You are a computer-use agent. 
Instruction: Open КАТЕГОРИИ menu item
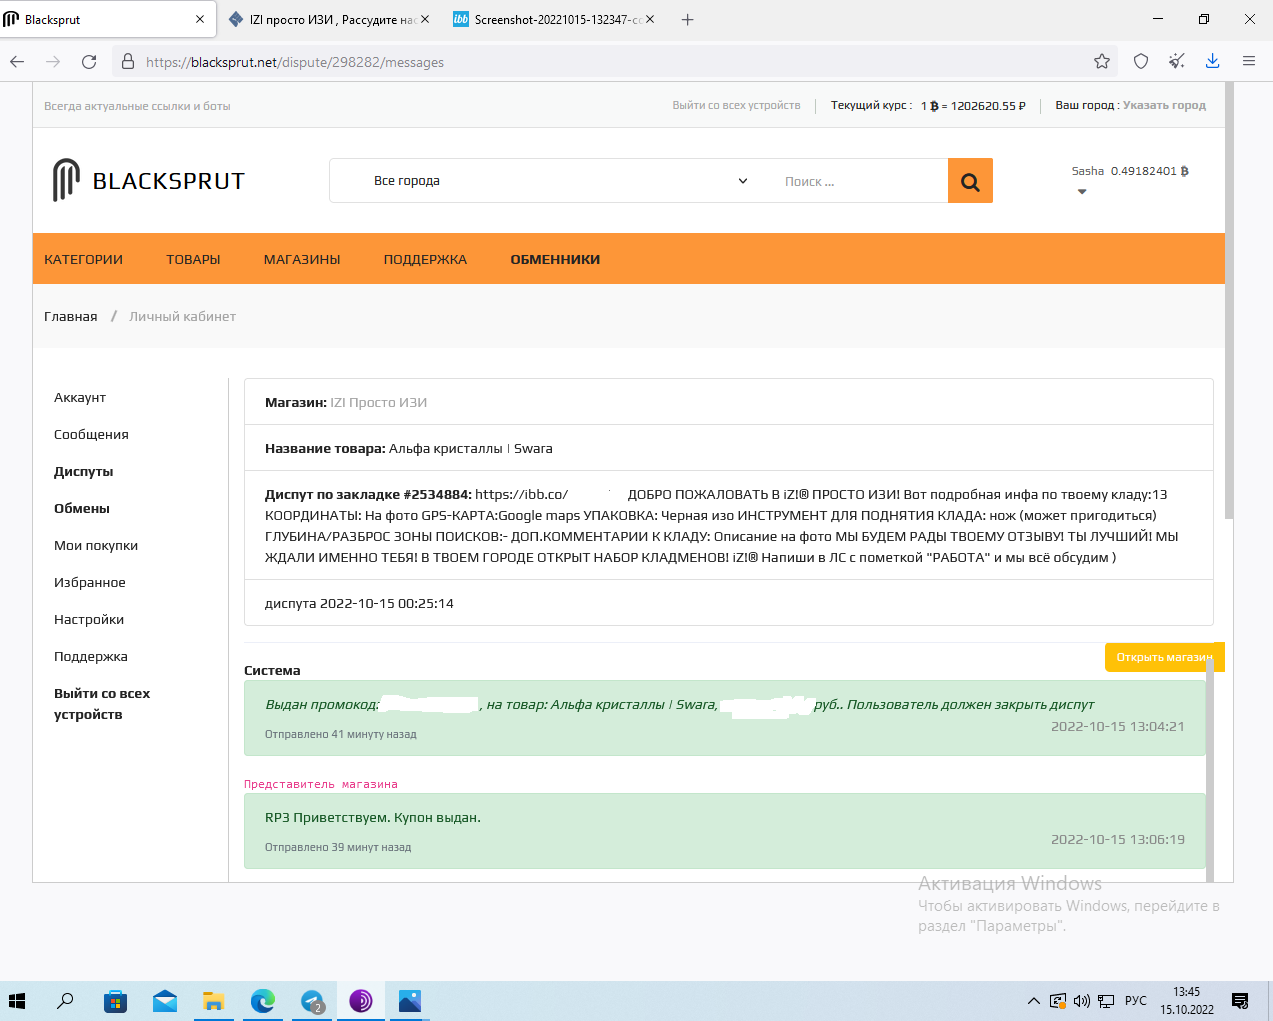point(83,259)
